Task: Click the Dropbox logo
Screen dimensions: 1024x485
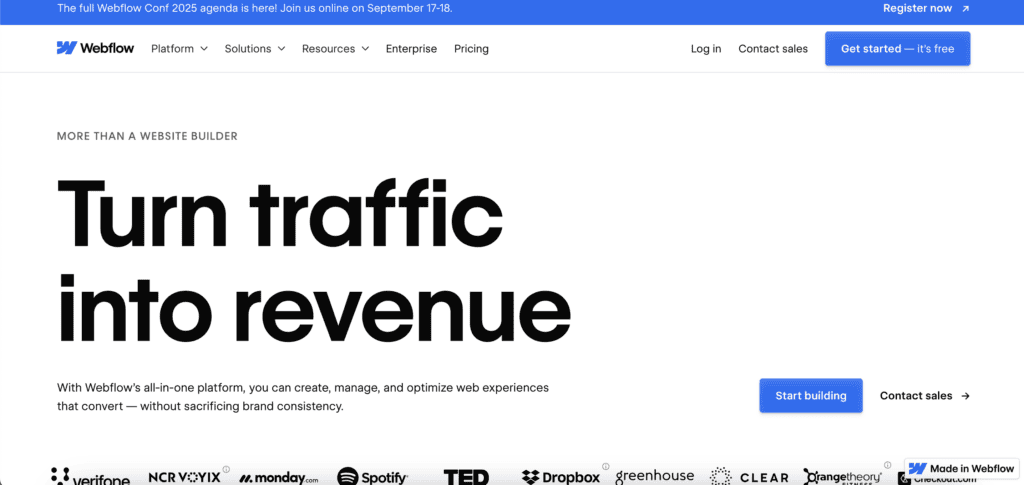Action: [560, 477]
